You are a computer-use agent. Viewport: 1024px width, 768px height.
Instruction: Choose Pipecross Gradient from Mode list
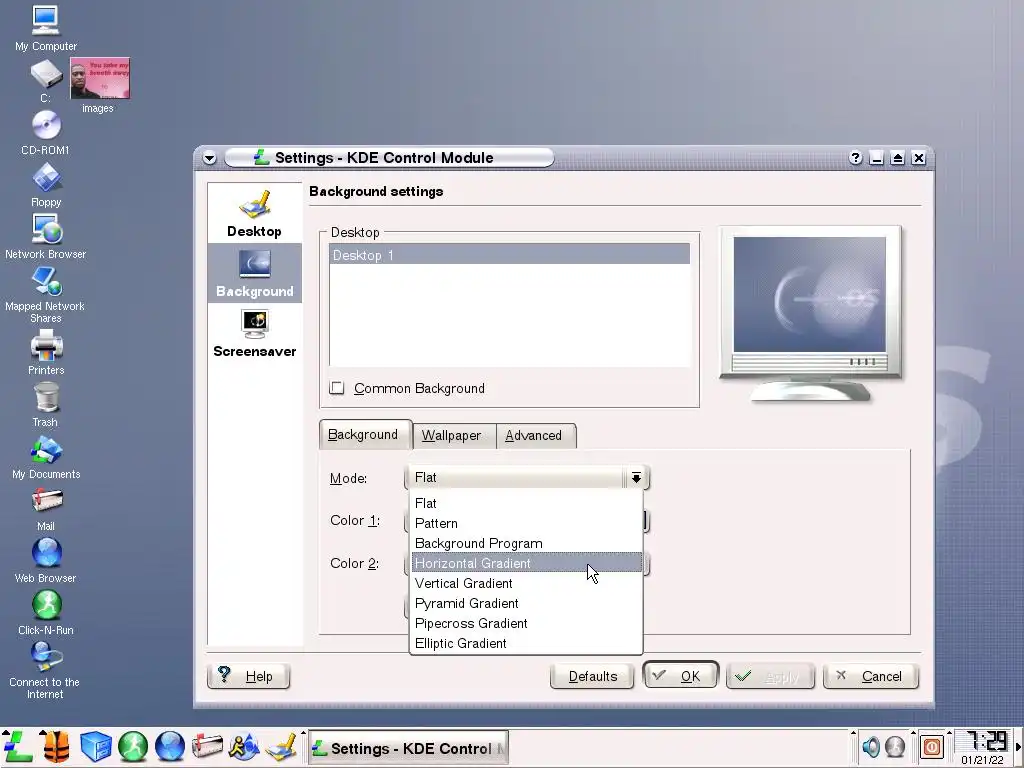click(x=526, y=623)
